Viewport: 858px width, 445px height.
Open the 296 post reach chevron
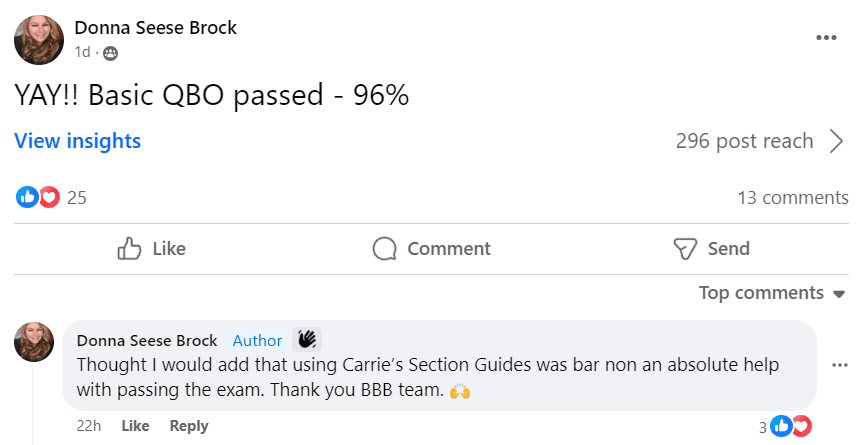(837, 141)
